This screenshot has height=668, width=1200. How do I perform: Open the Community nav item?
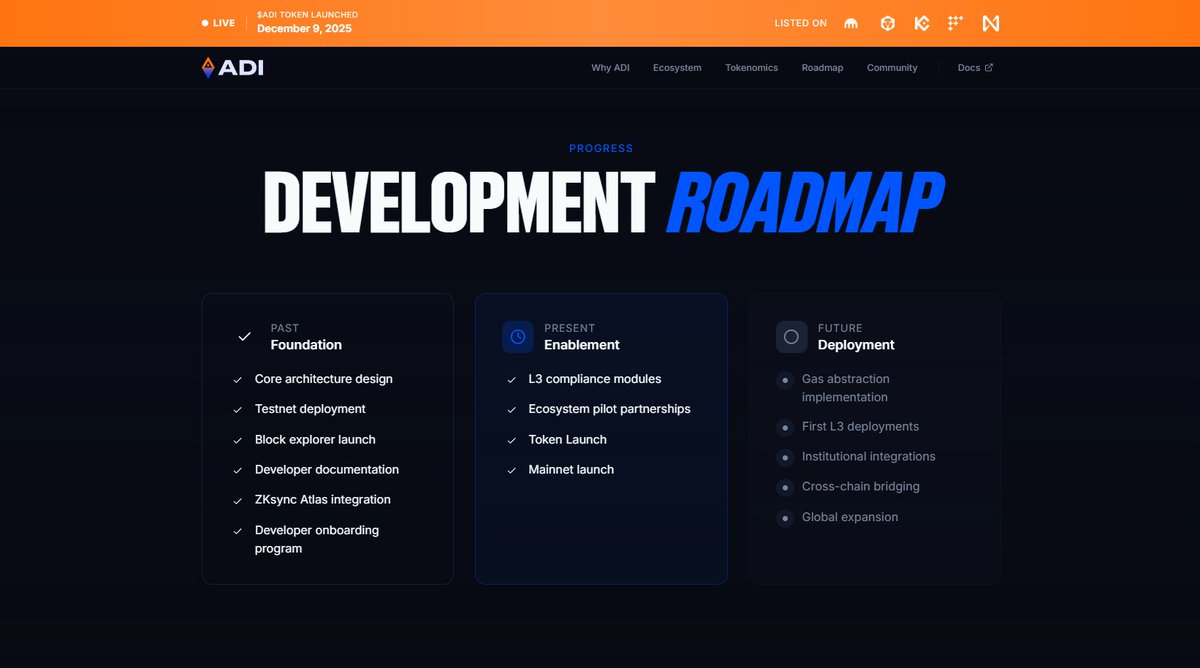892,68
